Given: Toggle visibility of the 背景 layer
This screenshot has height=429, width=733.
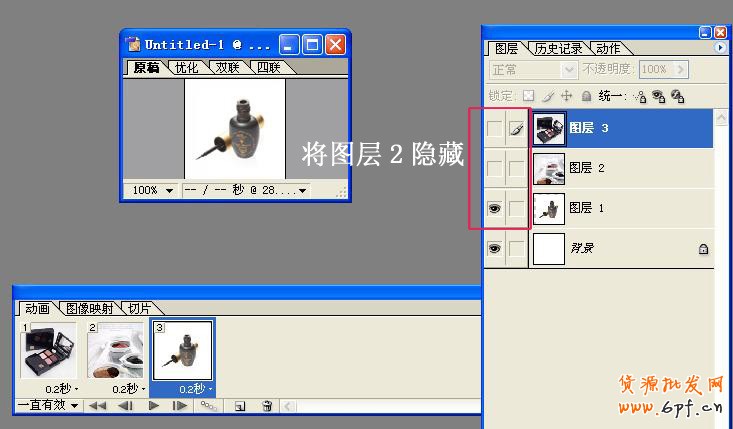Looking at the screenshot, I should point(494,249).
